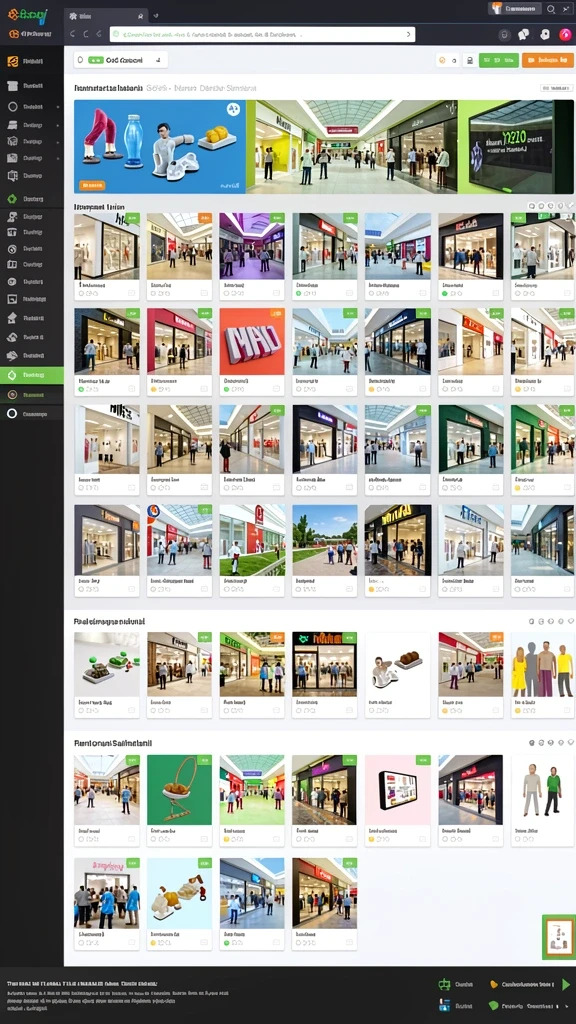Click the orange button on the blue banner
Viewport: 576px width, 1024px height.
point(92,185)
